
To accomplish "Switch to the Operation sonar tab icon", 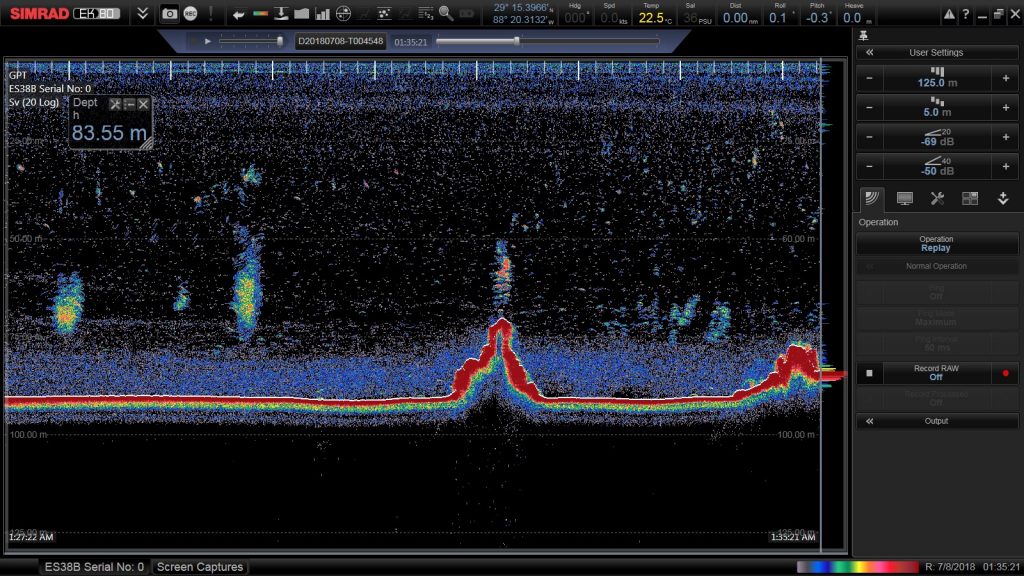I will pyautogui.click(x=872, y=199).
